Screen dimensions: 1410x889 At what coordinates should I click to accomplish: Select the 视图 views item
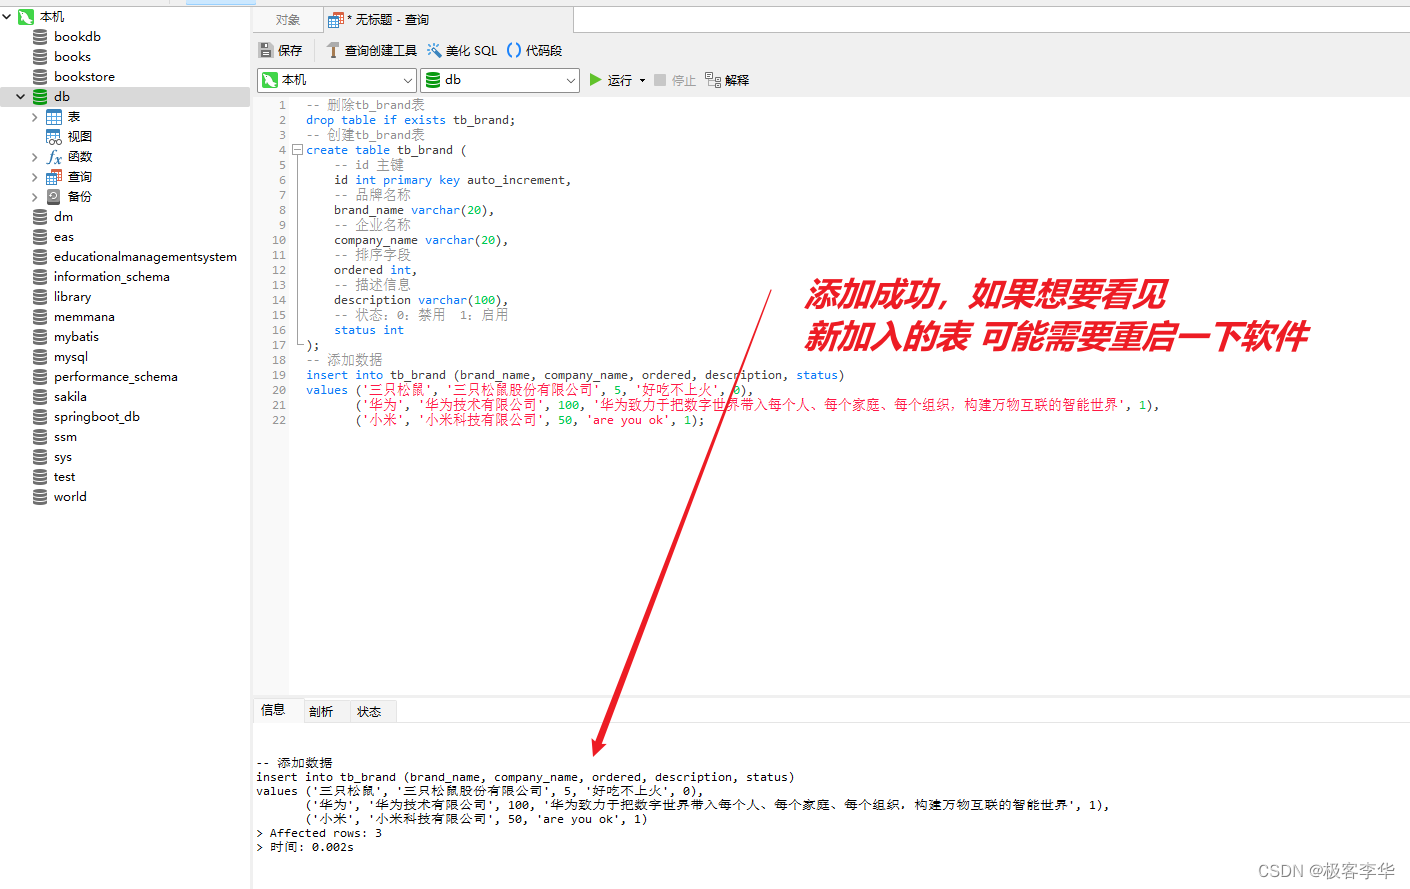pyautogui.click(x=79, y=137)
